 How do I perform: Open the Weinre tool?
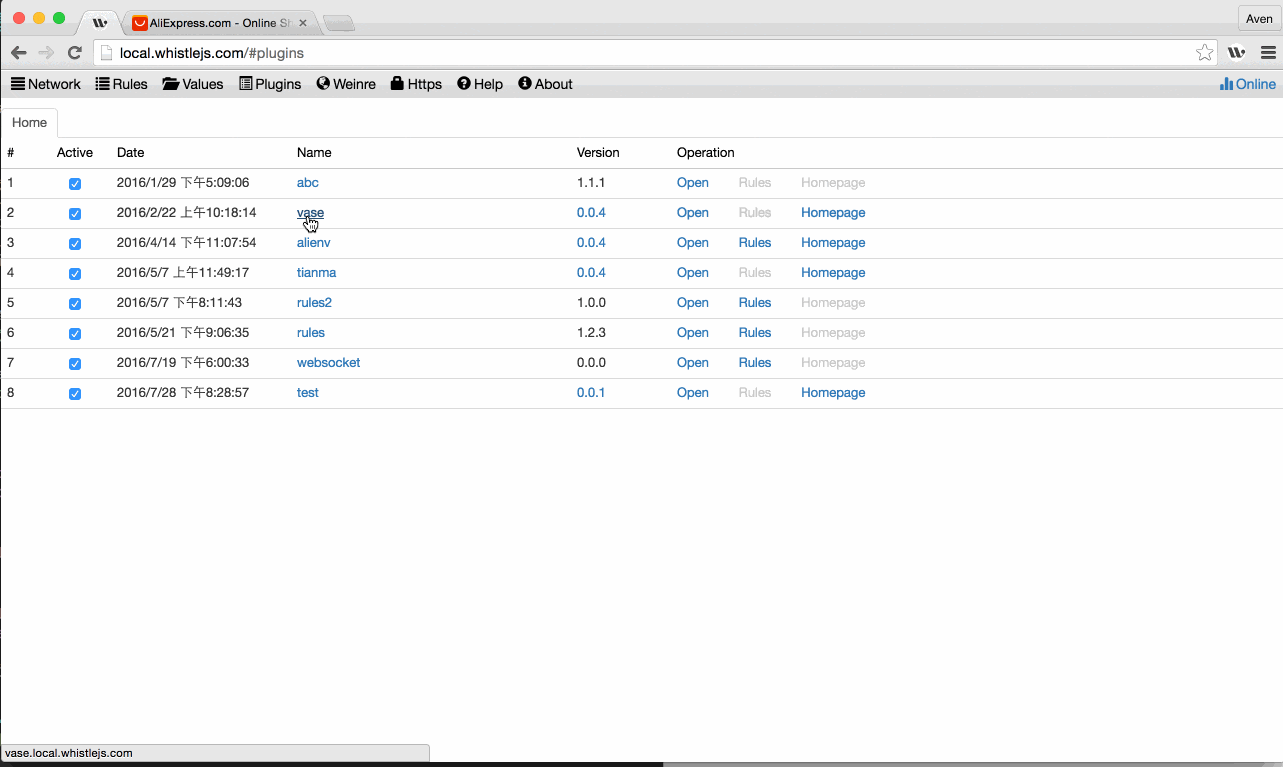tap(346, 84)
